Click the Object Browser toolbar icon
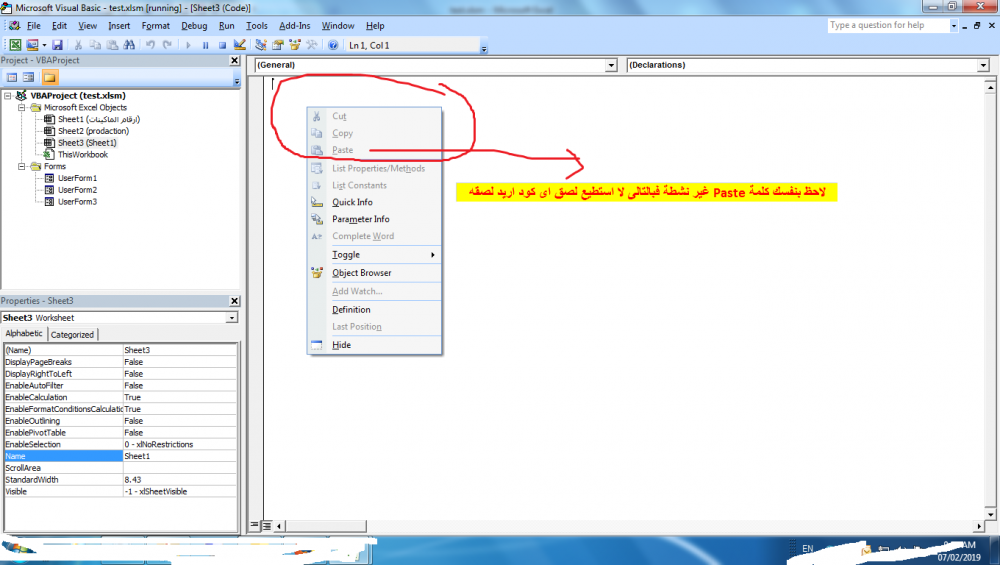The width and height of the screenshot is (1000, 565). pos(295,45)
